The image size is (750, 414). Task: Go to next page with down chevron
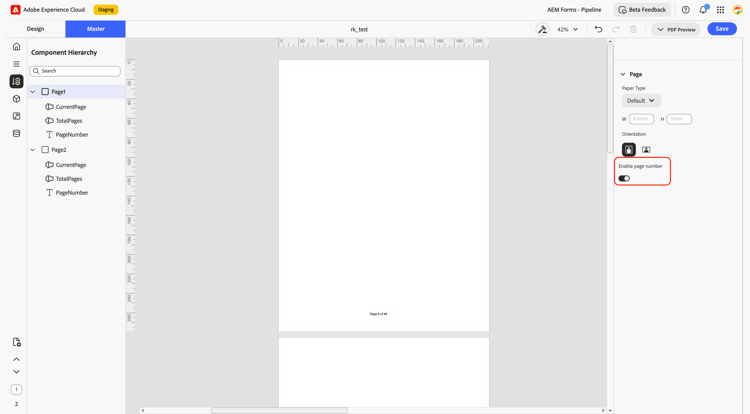click(x=16, y=371)
